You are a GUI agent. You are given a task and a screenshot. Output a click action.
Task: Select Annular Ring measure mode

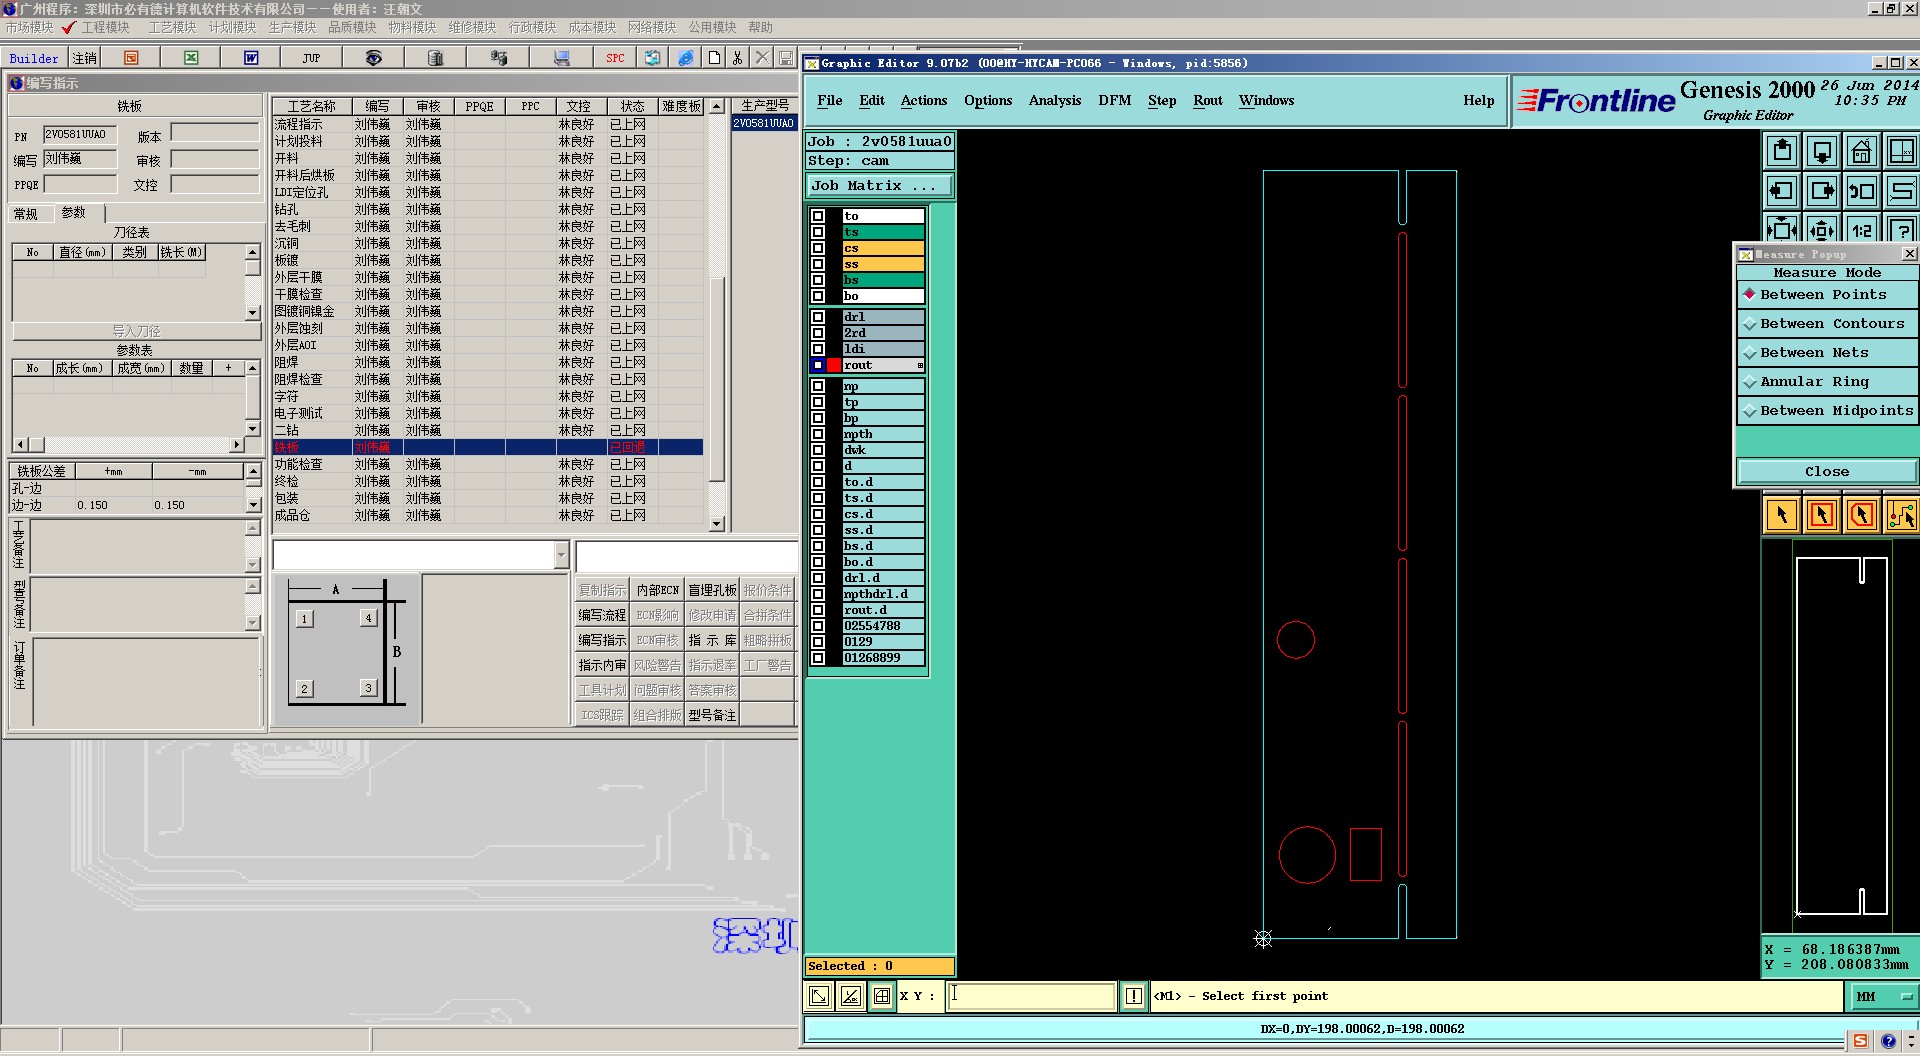point(1814,382)
